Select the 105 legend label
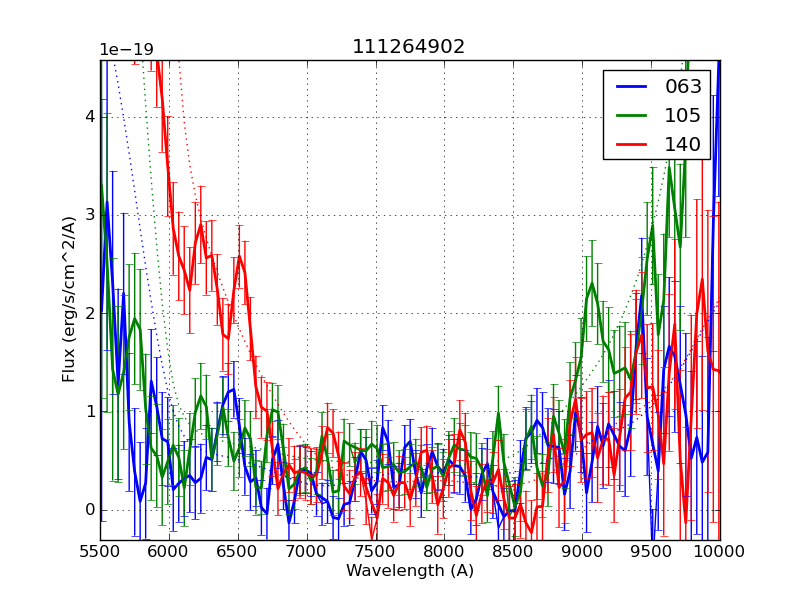This screenshot has width=800, height=600. [x=683, y=116]
